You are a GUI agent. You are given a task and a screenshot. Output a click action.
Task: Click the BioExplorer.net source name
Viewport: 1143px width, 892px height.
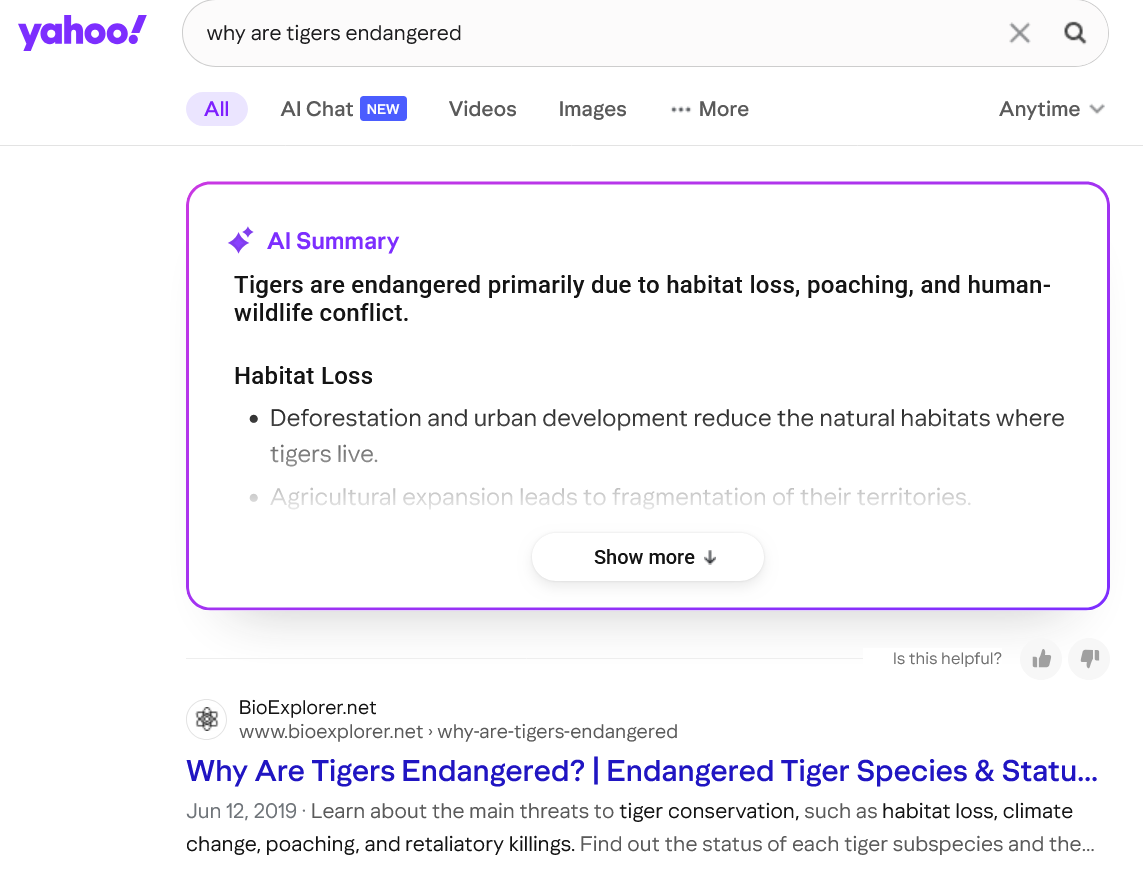coord(308,707)
